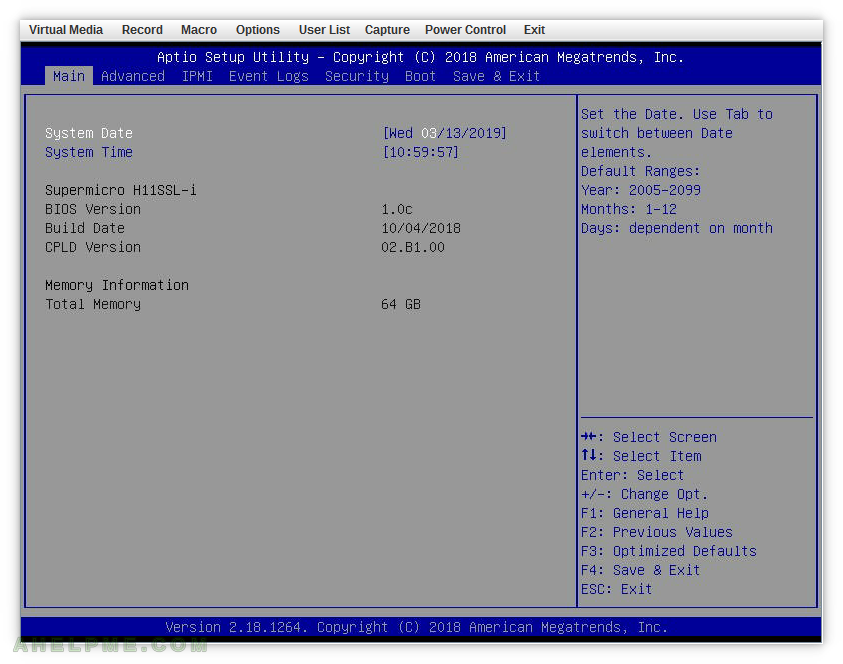Click the CPLD Version label
Image resolution: width=843 pixels, height=664 pixels.
[93, 247]
